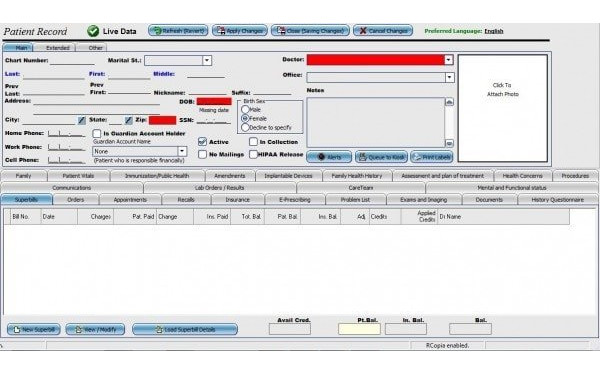Viewport: 600px width, 375px height.
Task: Click the Load Superbill Details button
Action: point(185,329)
